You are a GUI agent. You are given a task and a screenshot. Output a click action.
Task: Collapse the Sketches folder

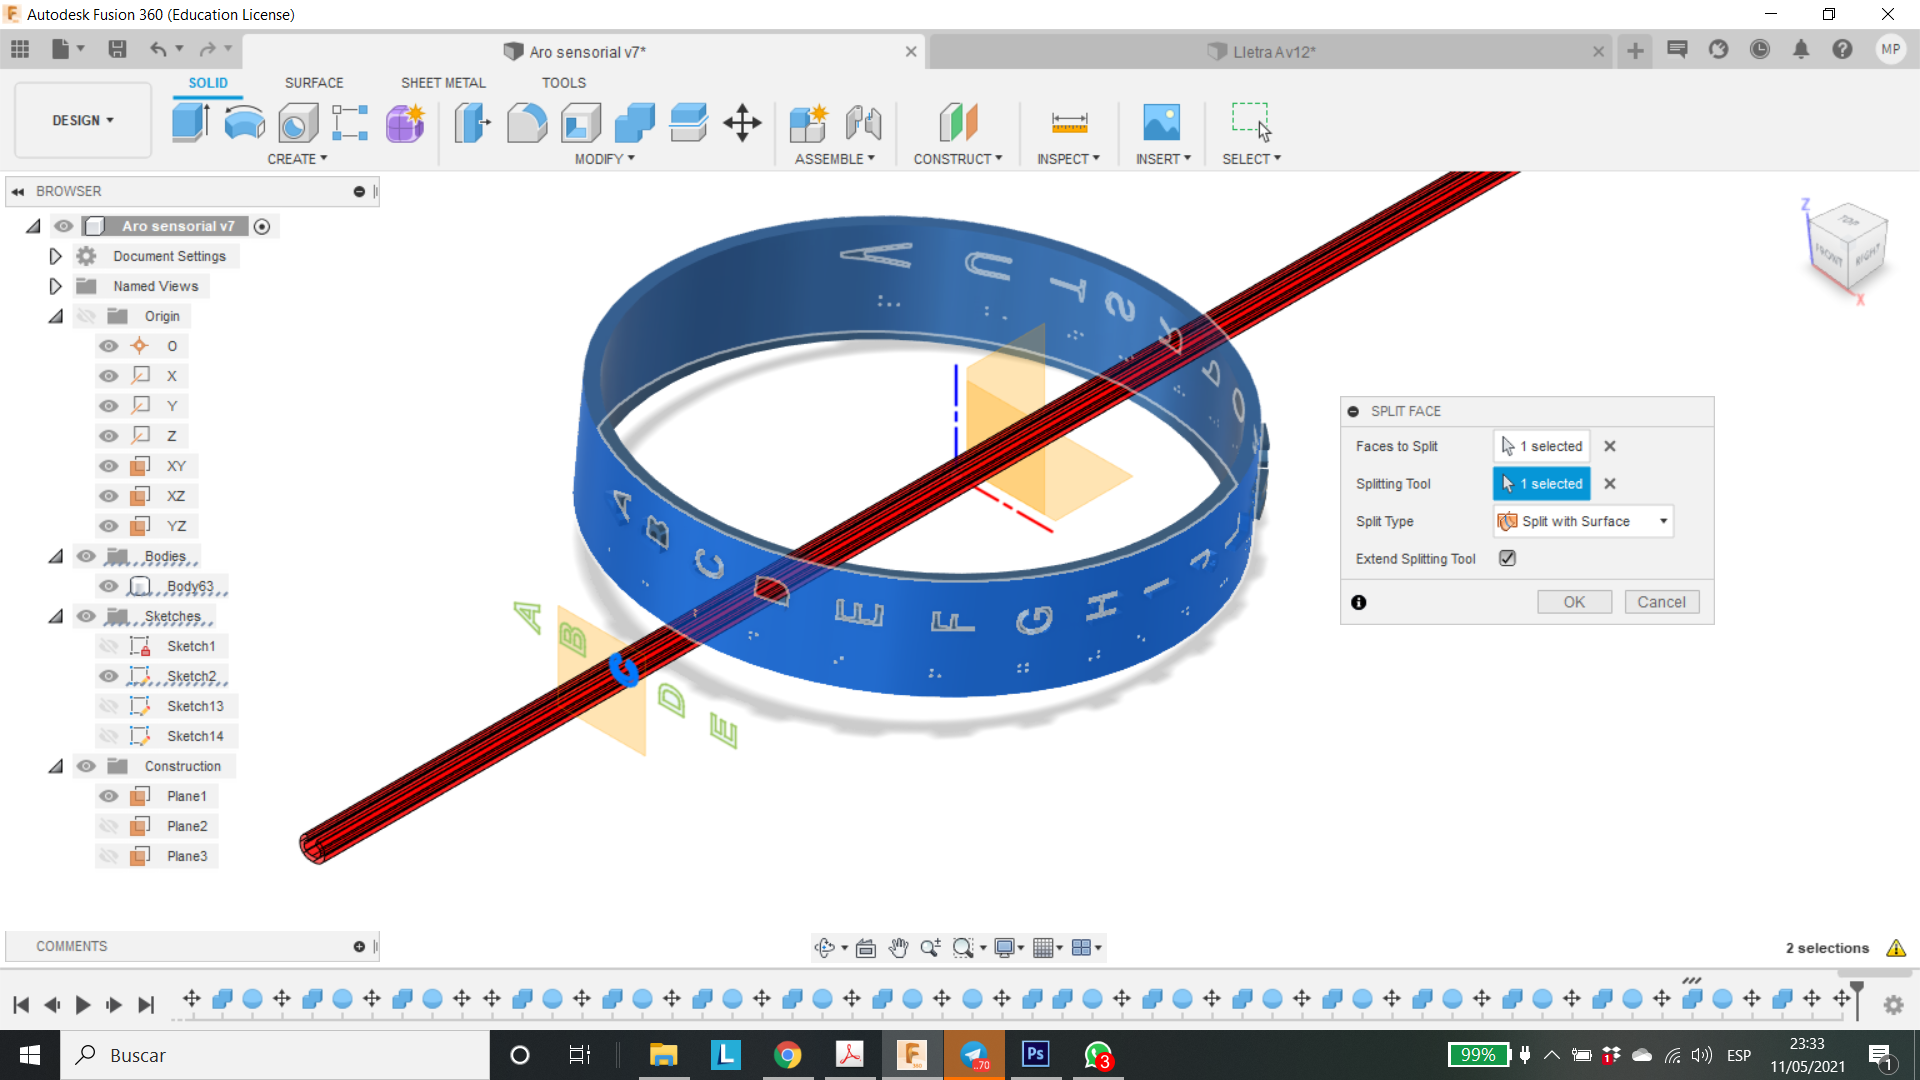pos(55,616)
